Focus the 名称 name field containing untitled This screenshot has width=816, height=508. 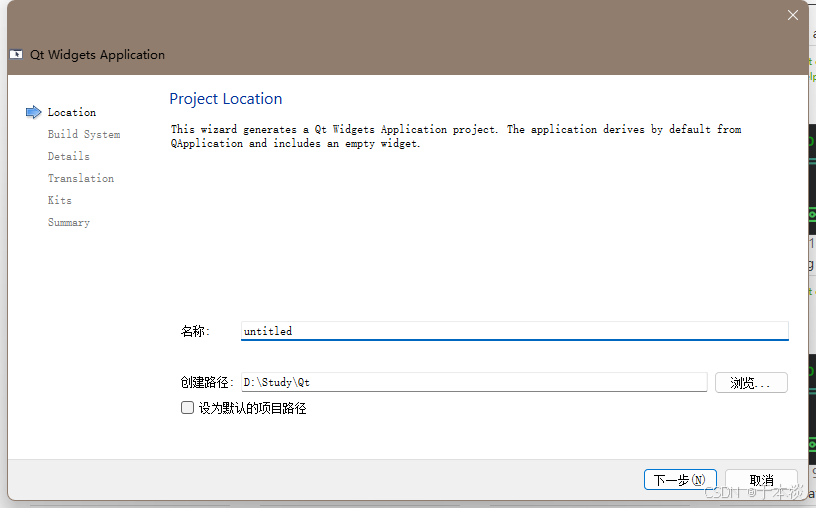(515, 331)
